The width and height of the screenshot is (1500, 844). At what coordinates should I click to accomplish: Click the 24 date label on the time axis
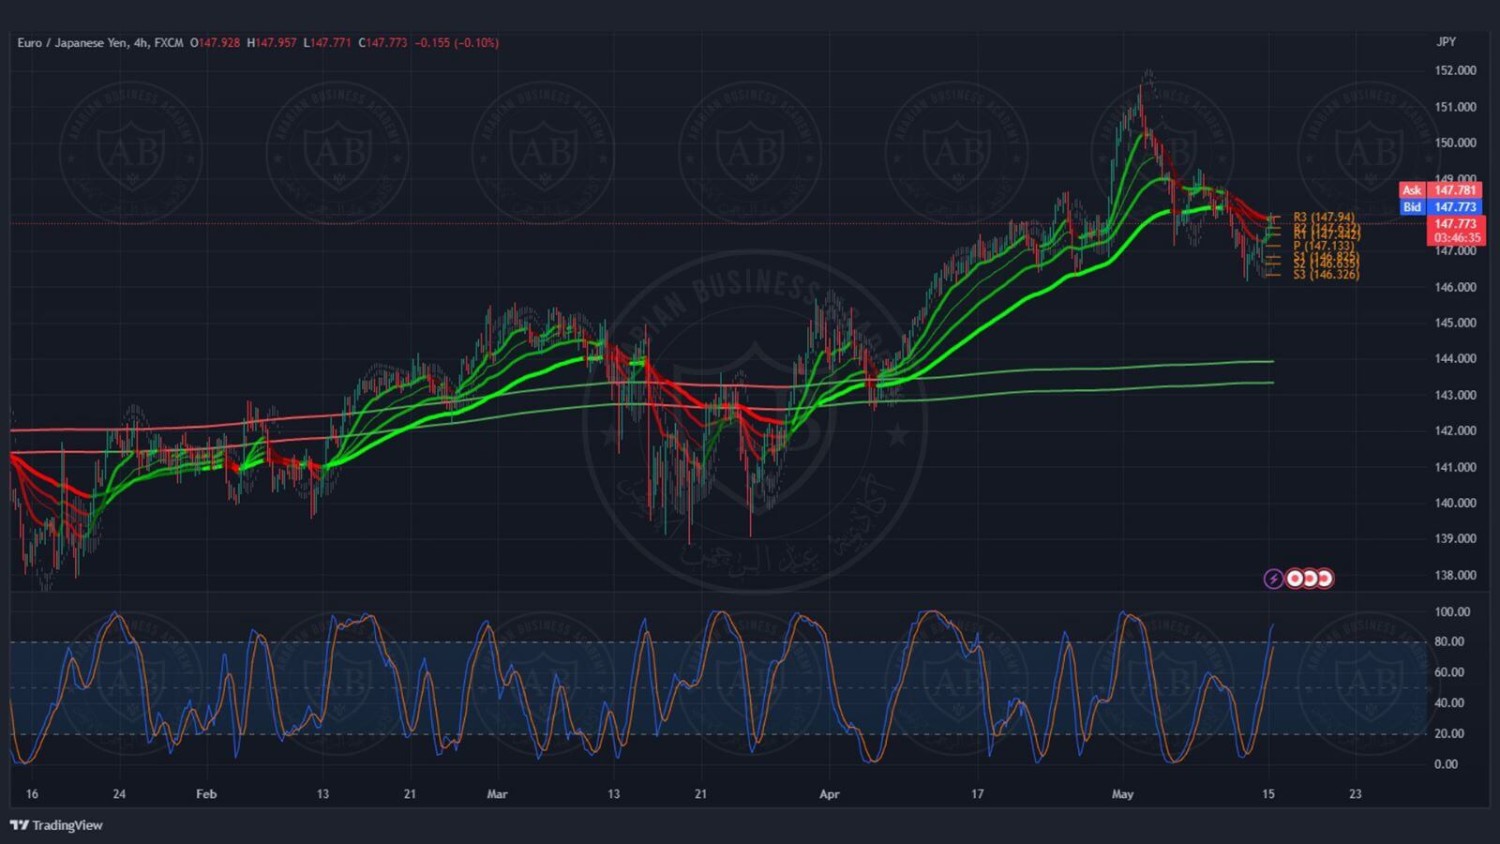pyautogui.click(x=119, y=794)
